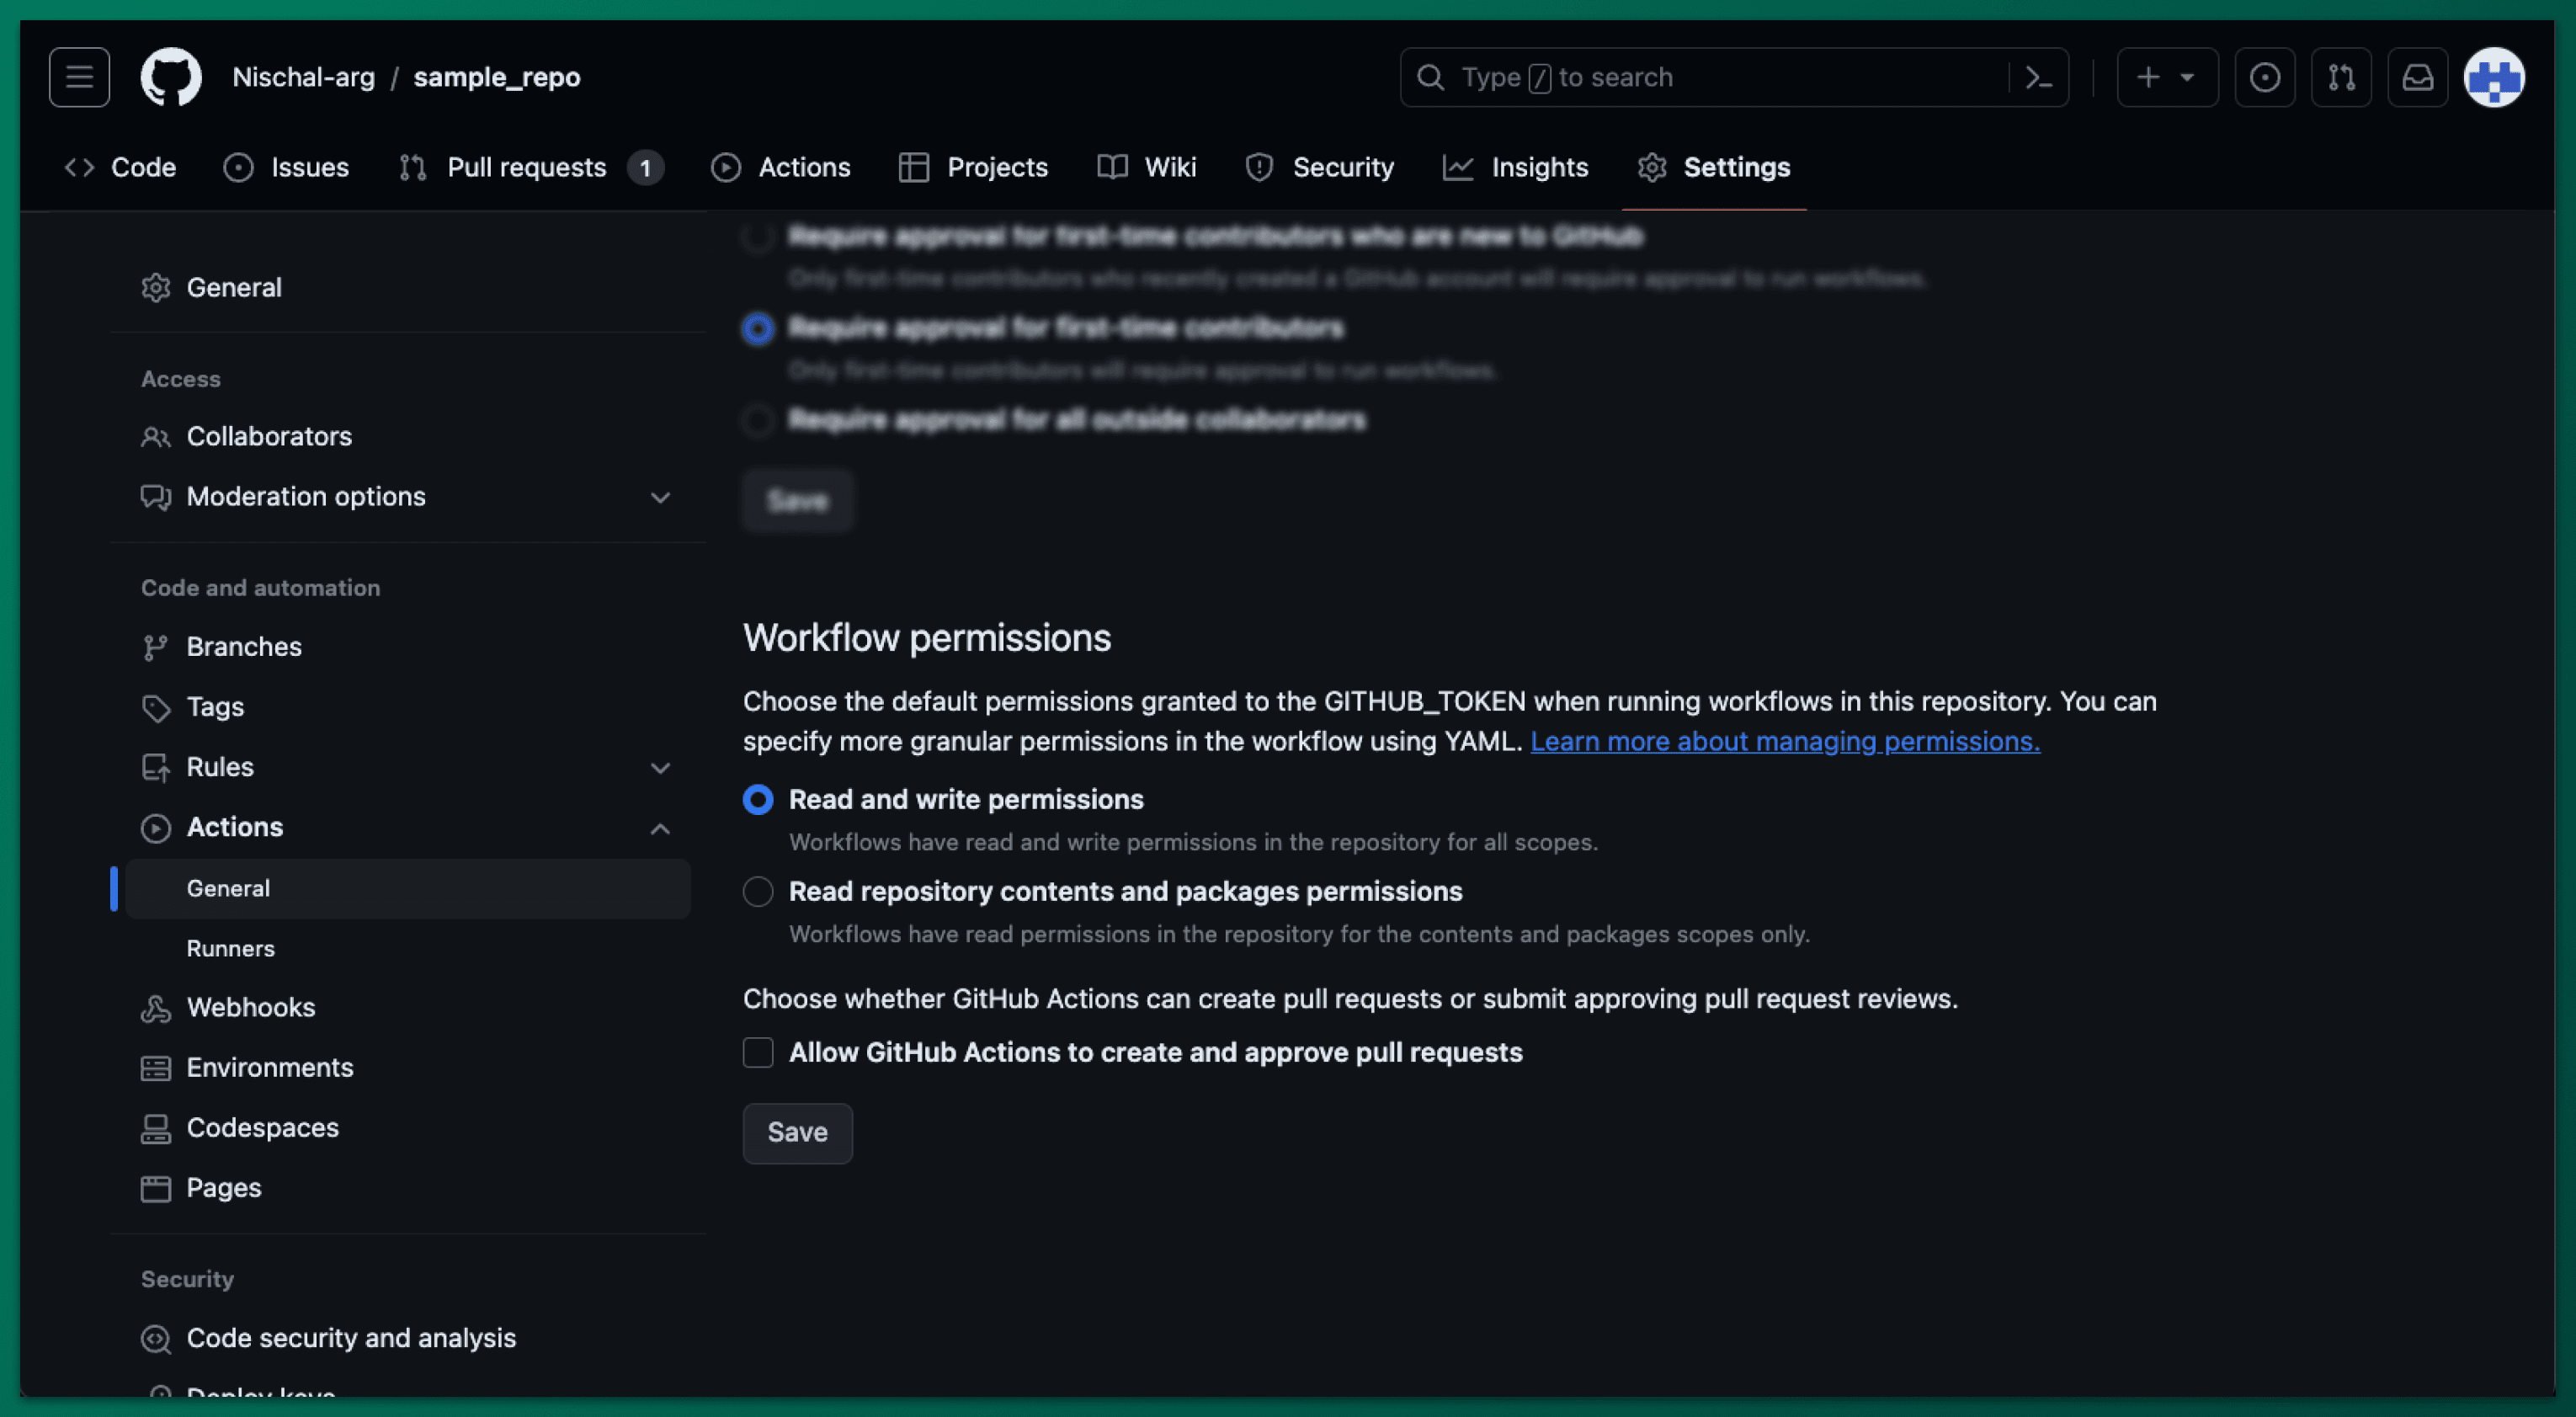The image size is (2576, 1417).
Task: Collapse the Actions sidebar section
Action: click(x=660, y=828)
